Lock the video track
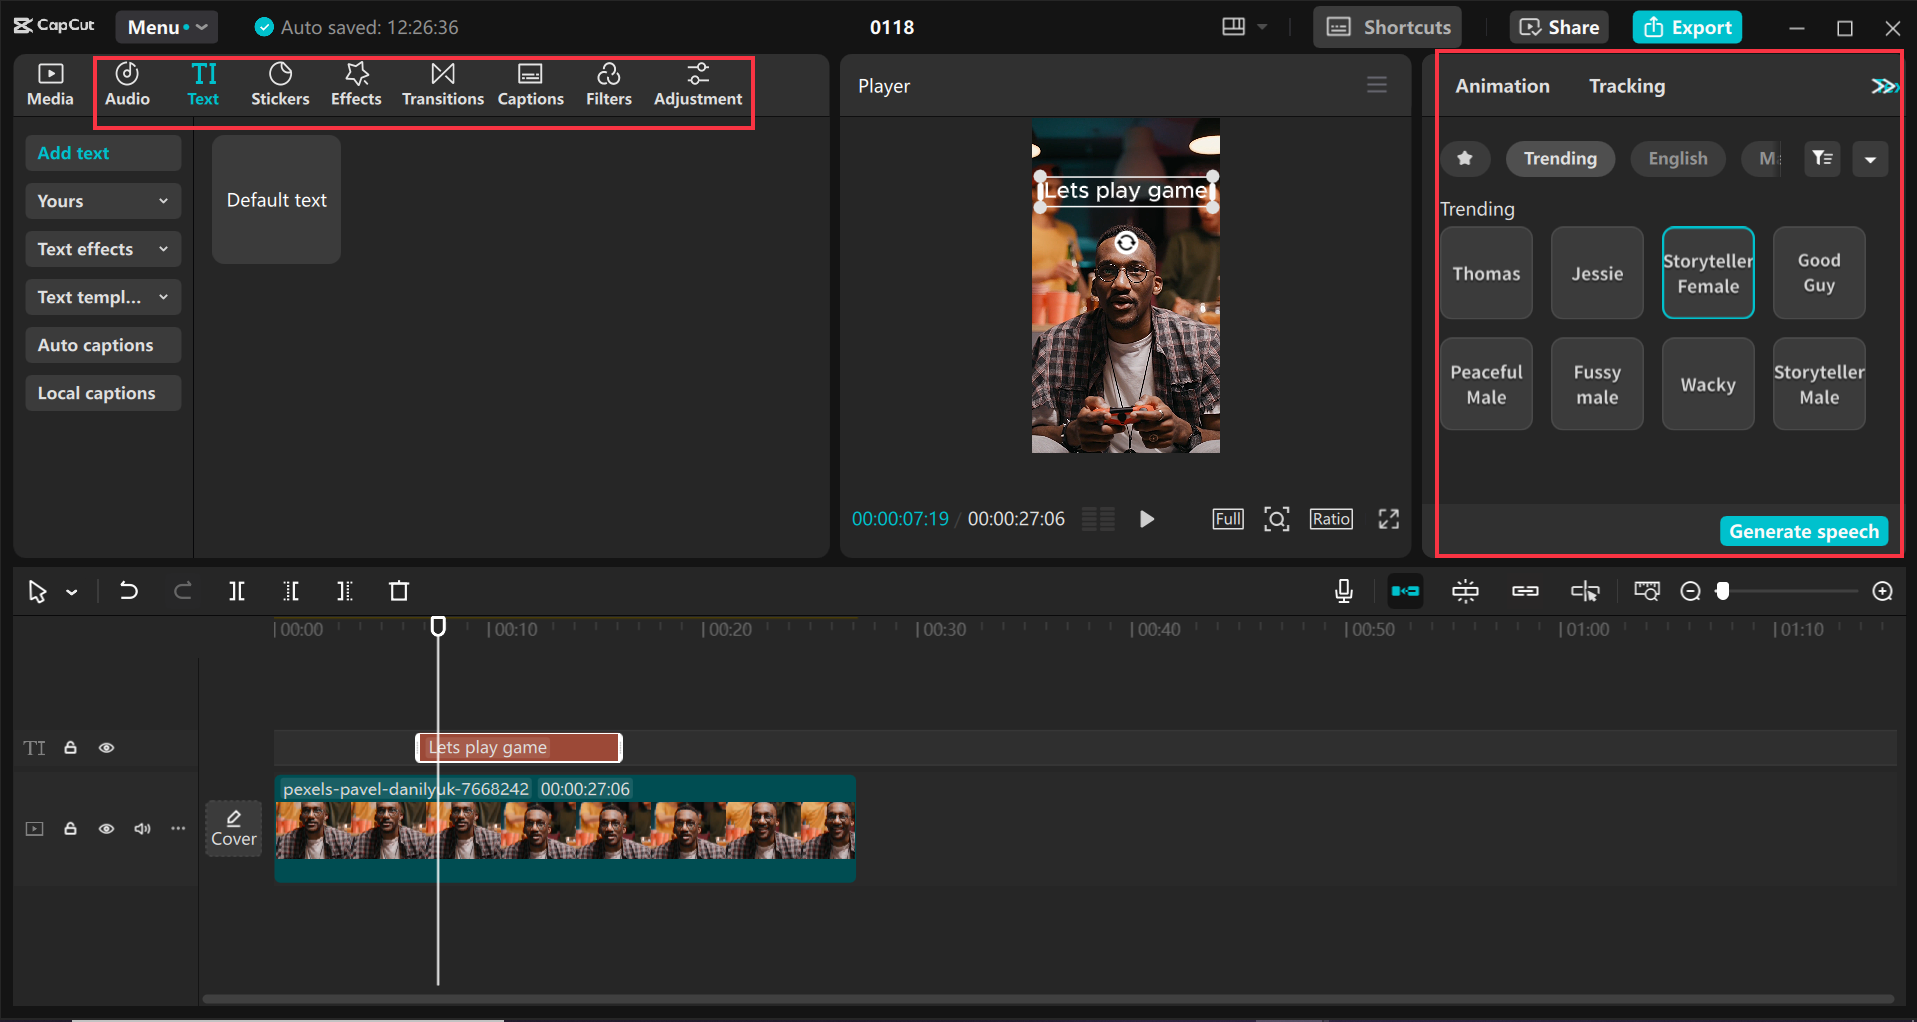This screenshot has width=1917, height=1022. point(71,829)
